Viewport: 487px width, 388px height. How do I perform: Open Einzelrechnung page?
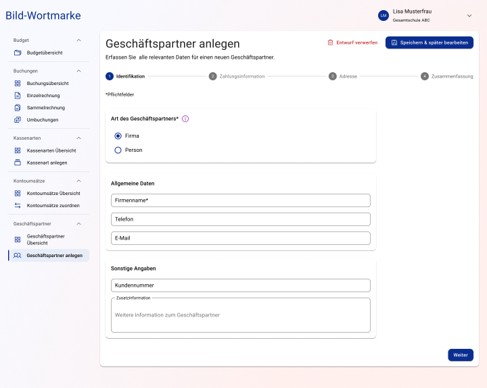coord(43,96)
